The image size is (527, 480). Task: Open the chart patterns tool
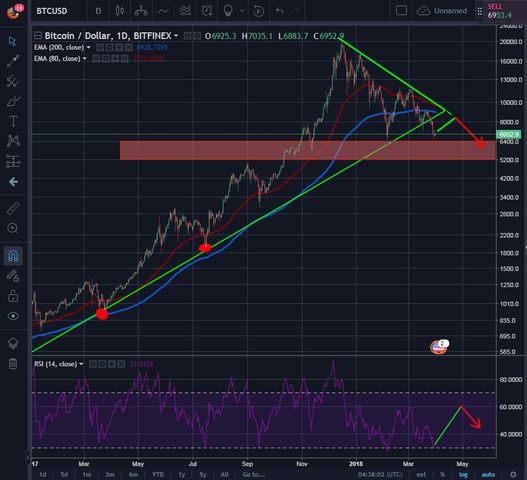[13, 141]
